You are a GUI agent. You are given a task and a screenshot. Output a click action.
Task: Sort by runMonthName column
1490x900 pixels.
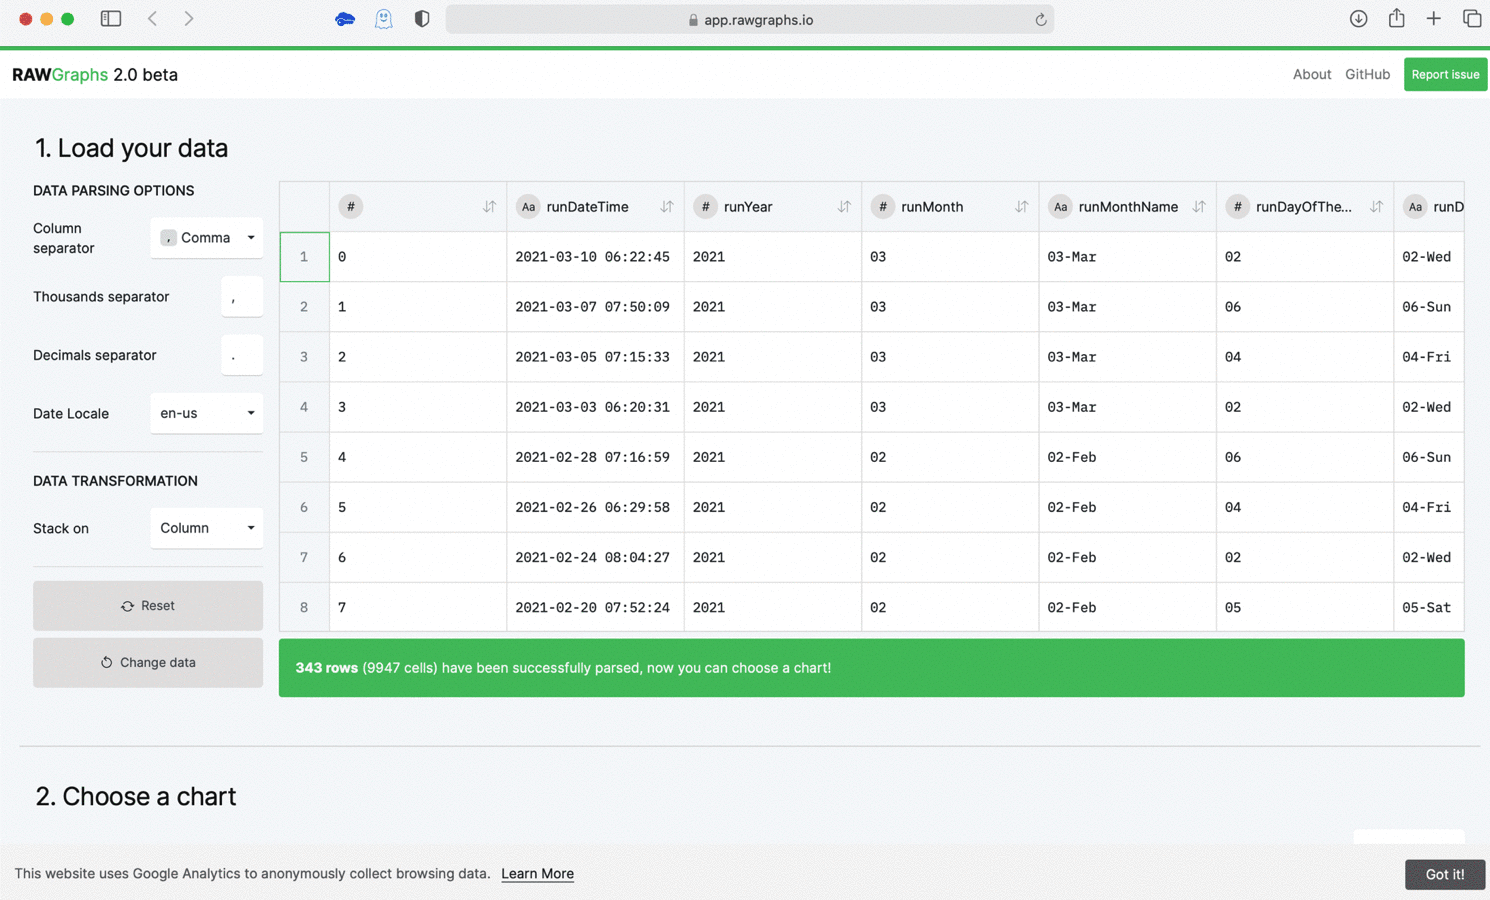point(1198,207)
